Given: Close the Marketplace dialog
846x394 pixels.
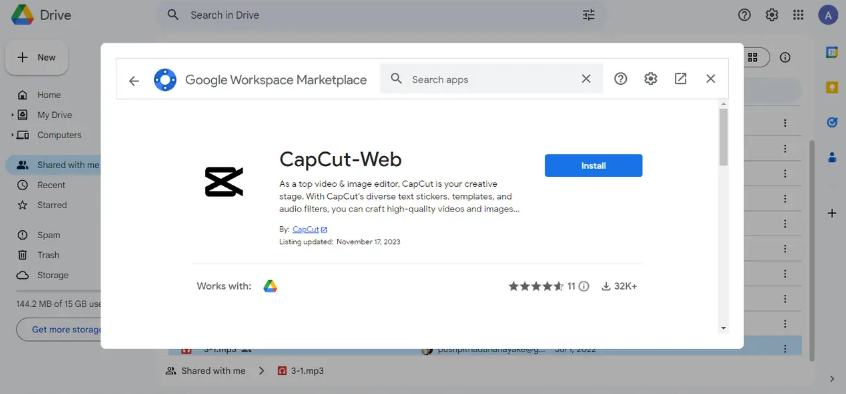Looking at the screenshot, I should [711, 79].
